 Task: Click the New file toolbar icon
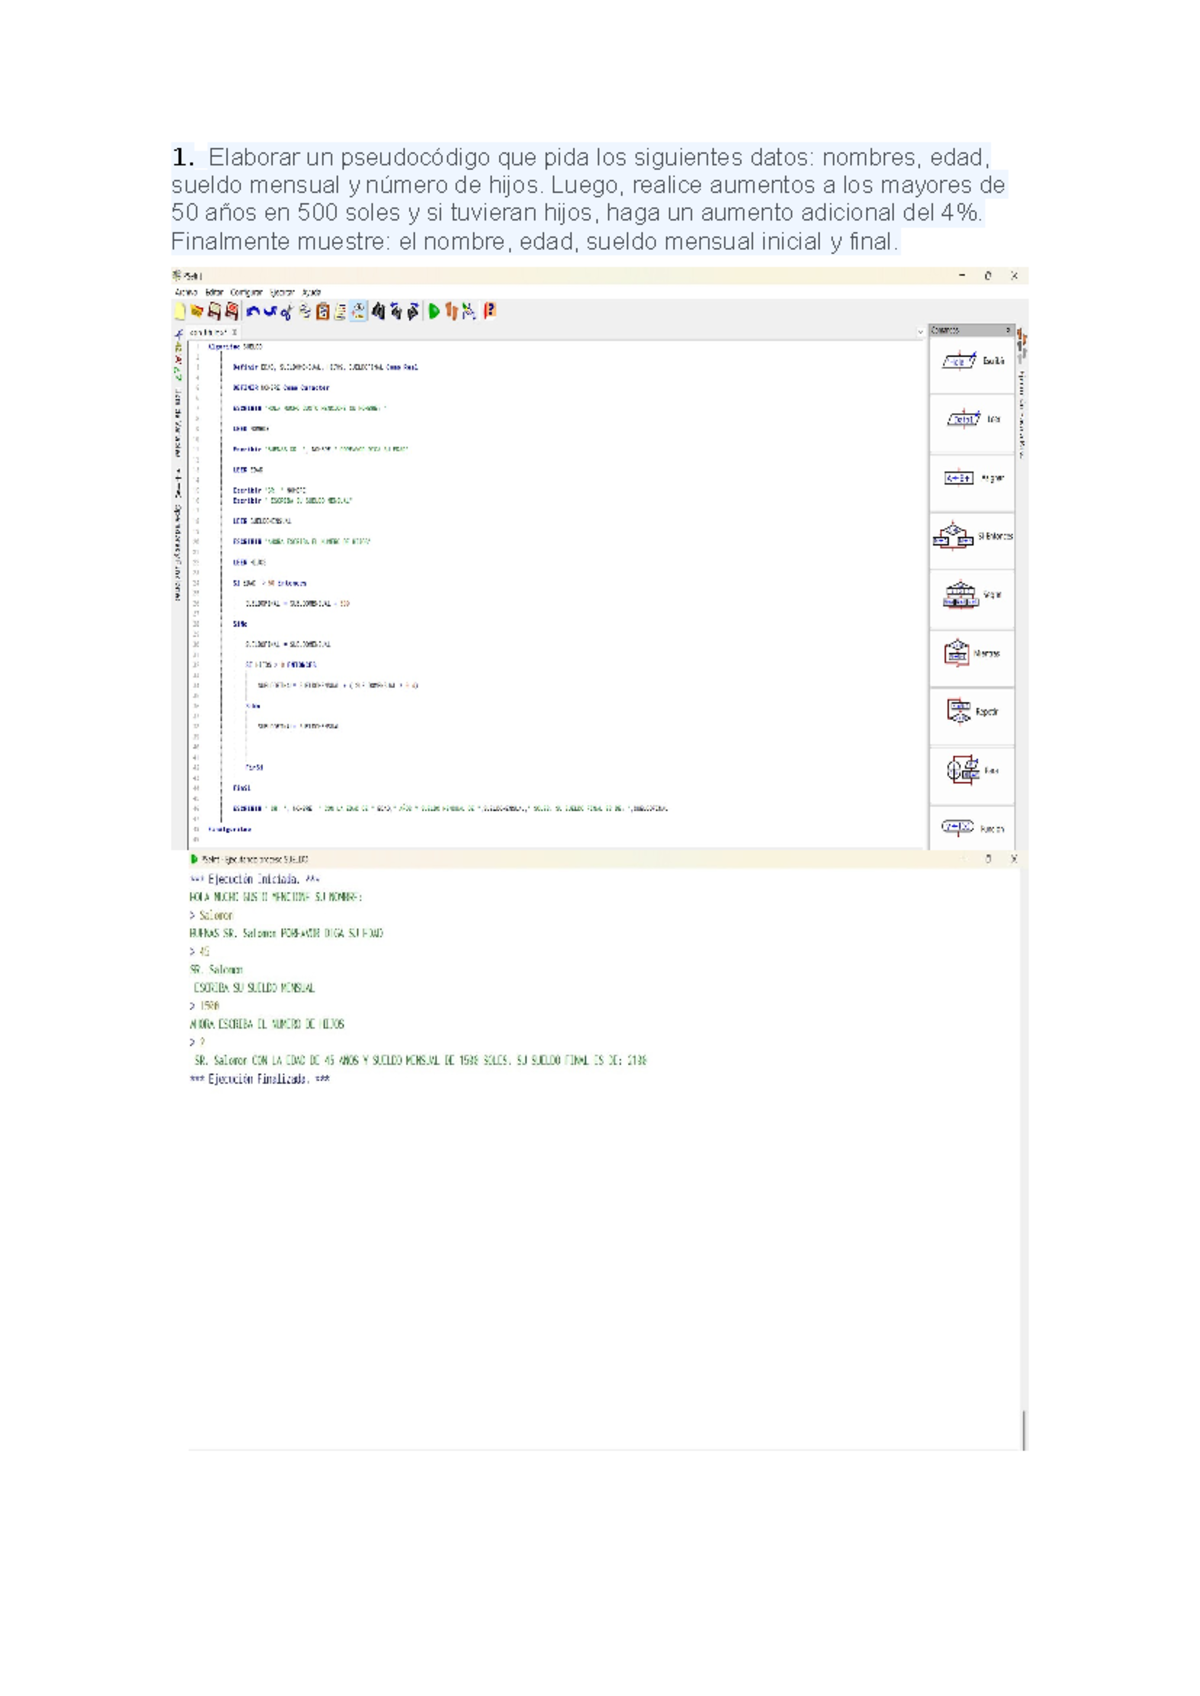click(x=181, y=311)
